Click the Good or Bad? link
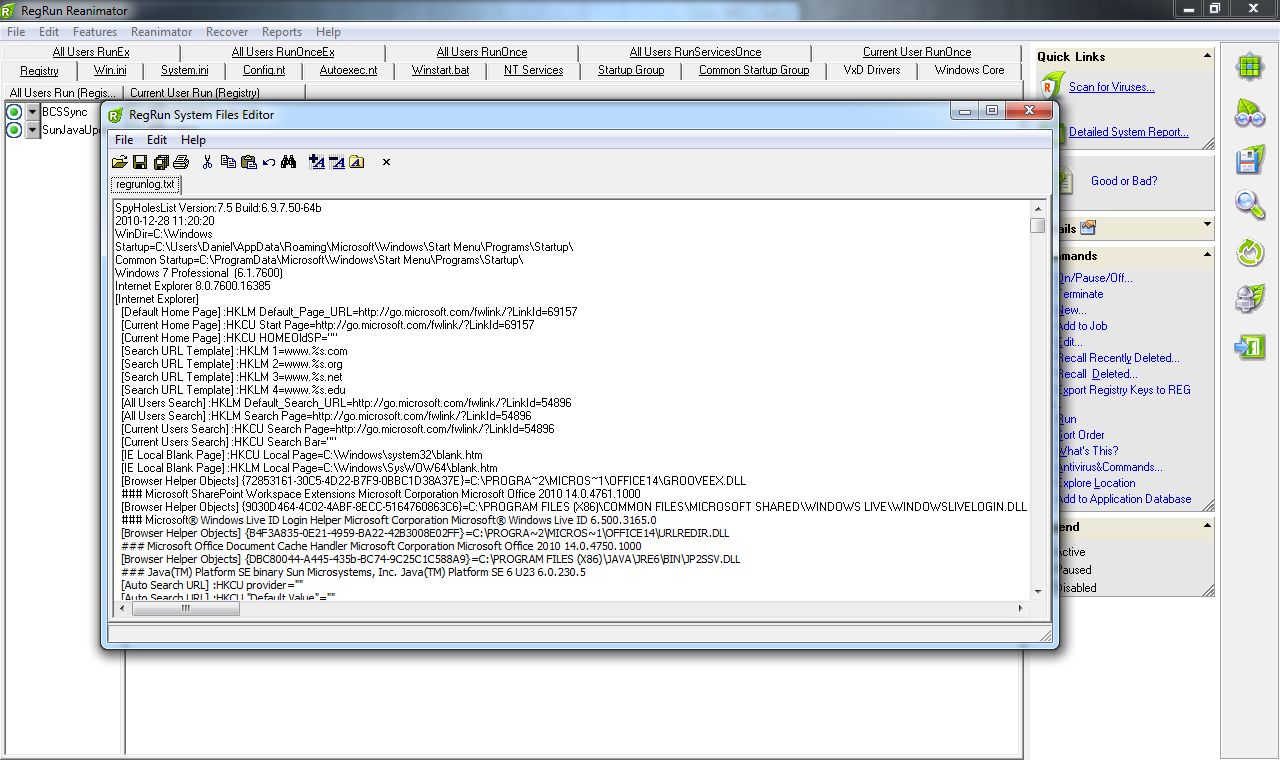The width and height of the screenshot is (1280, 760). point(1124,181)
